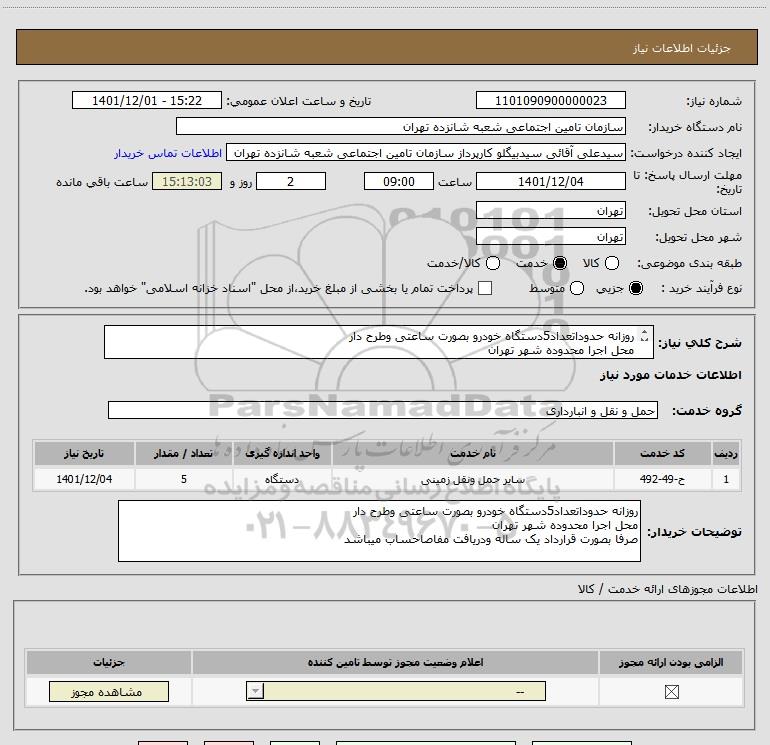
Task: Click the request creator name field
Action: tap(426, 153)
